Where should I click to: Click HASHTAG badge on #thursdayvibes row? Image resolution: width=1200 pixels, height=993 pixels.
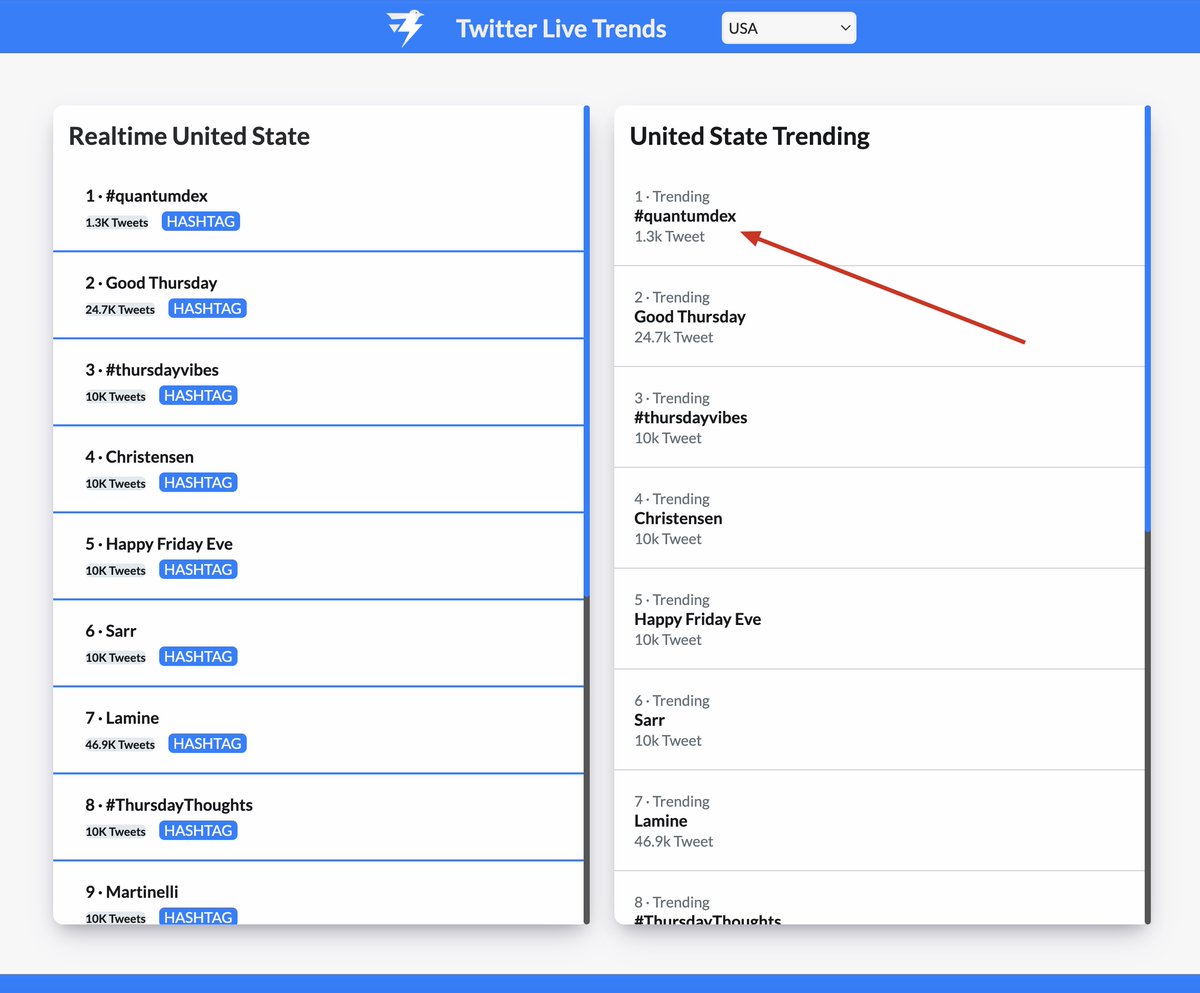point(198,395)
